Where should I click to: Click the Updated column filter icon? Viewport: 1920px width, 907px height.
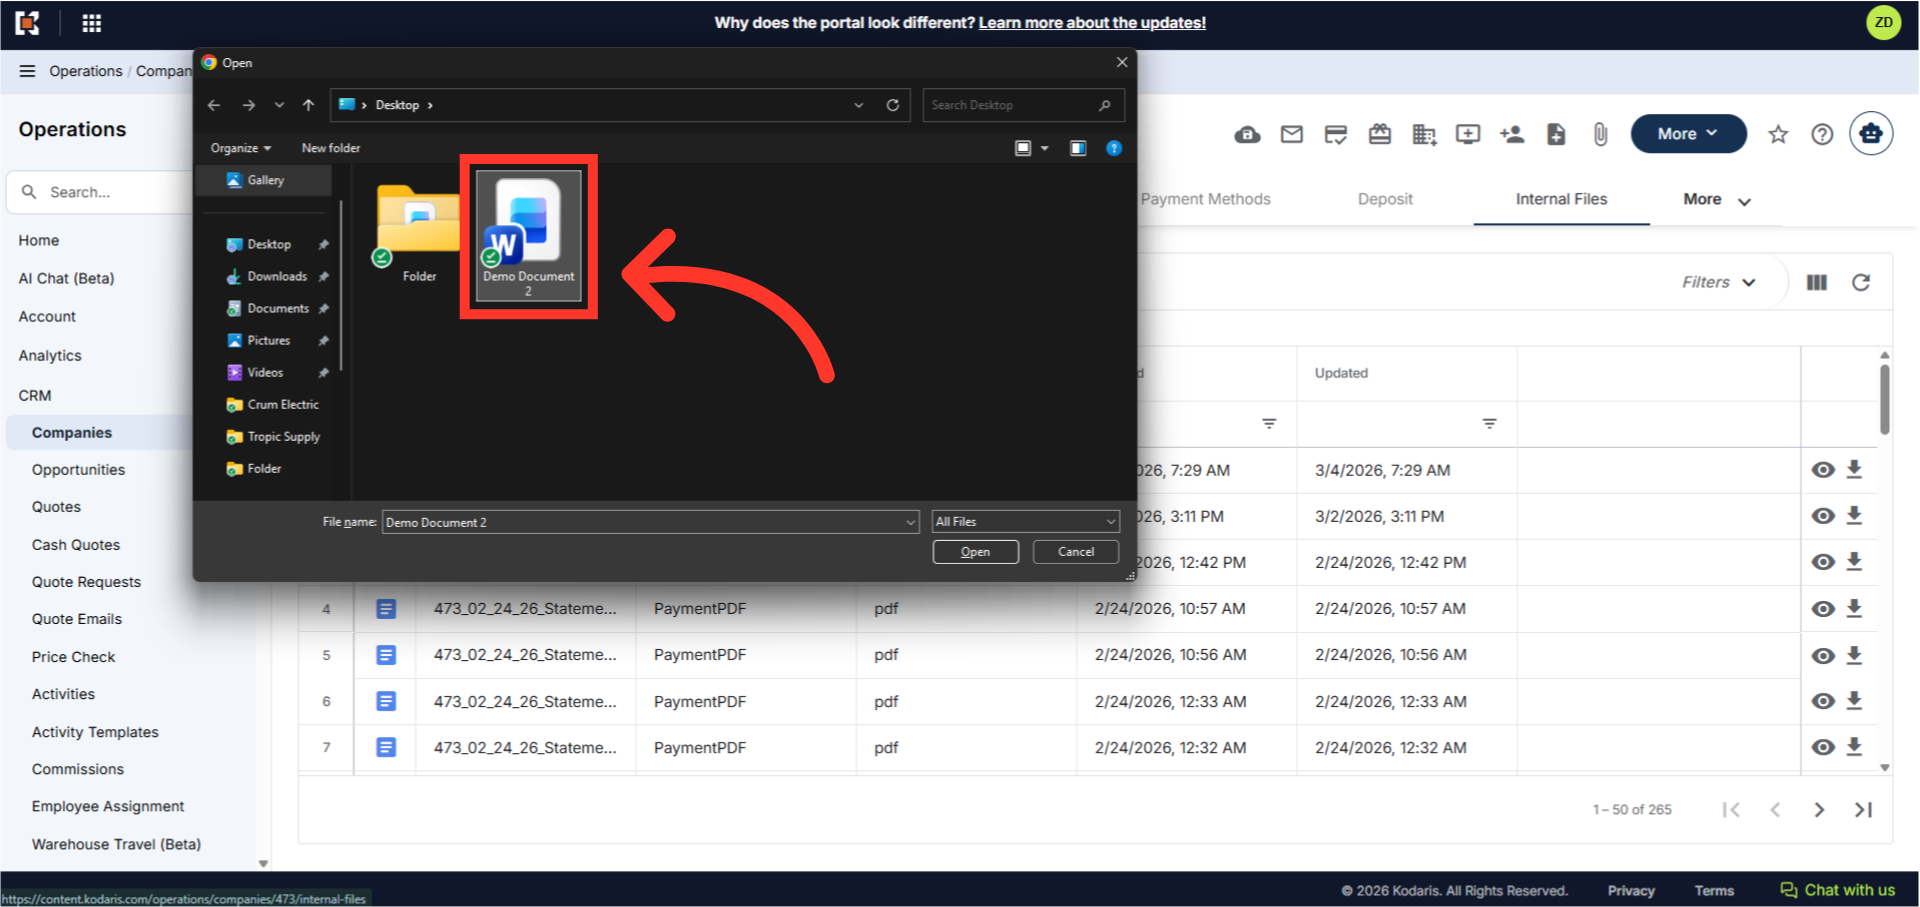pos(1489,424)
